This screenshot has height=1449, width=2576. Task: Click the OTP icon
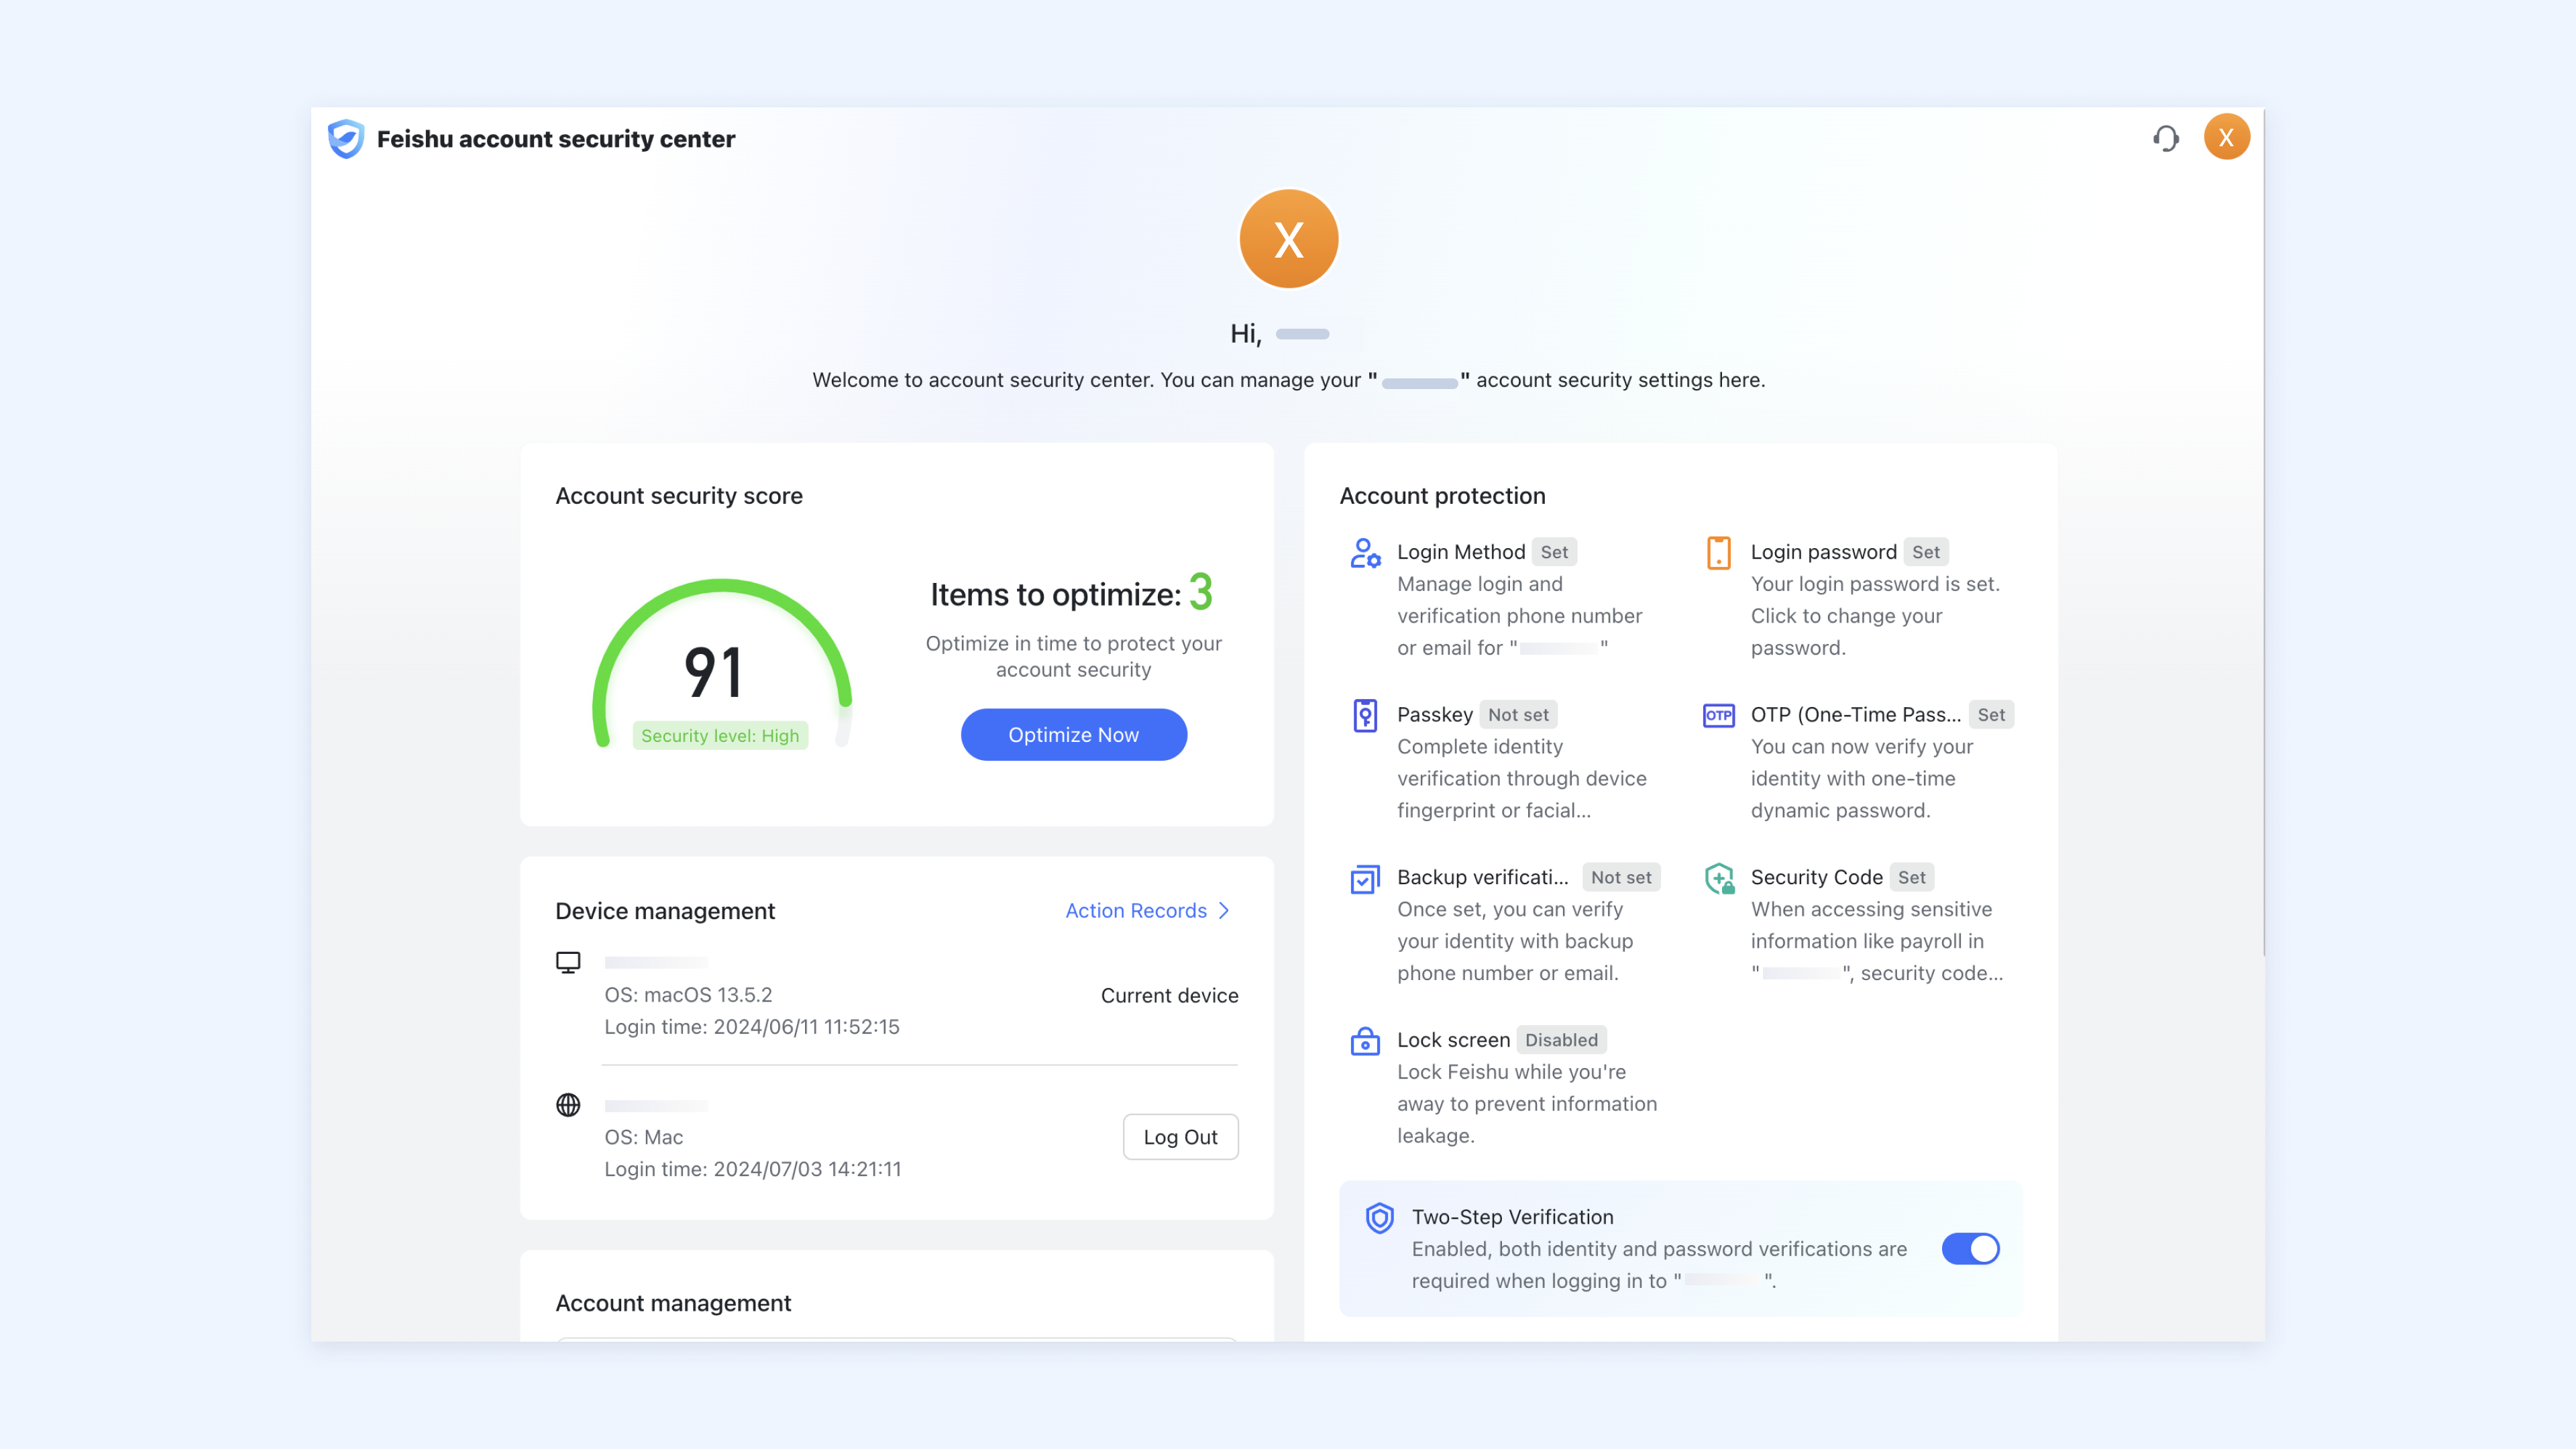[1718, 716]
